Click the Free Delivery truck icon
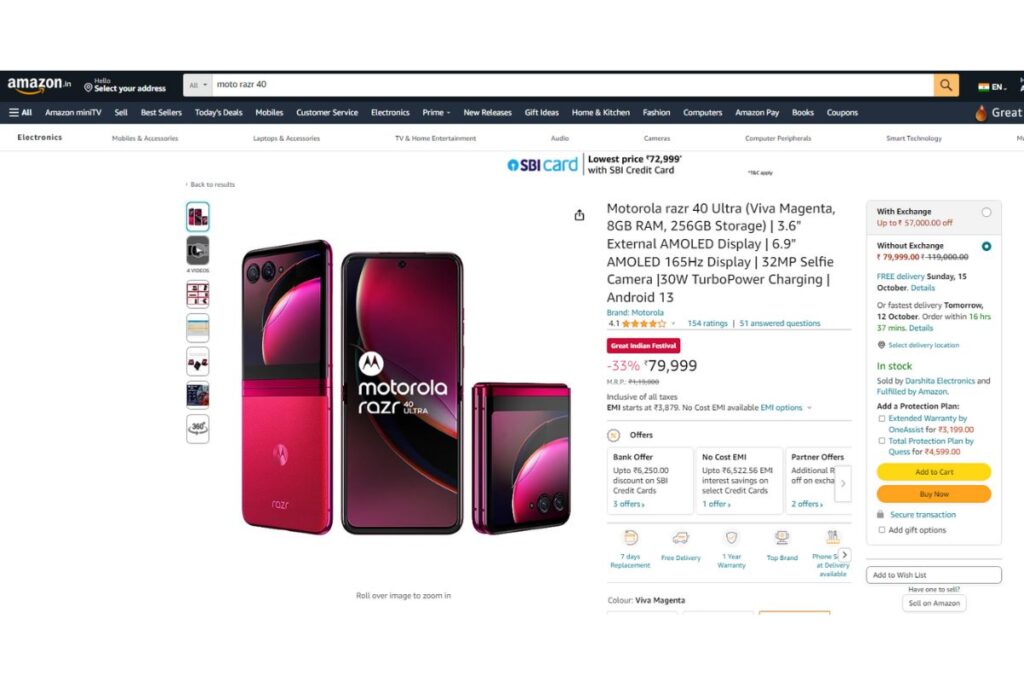The height and width of the screenshot is (683, 1024). pos(680,538)
